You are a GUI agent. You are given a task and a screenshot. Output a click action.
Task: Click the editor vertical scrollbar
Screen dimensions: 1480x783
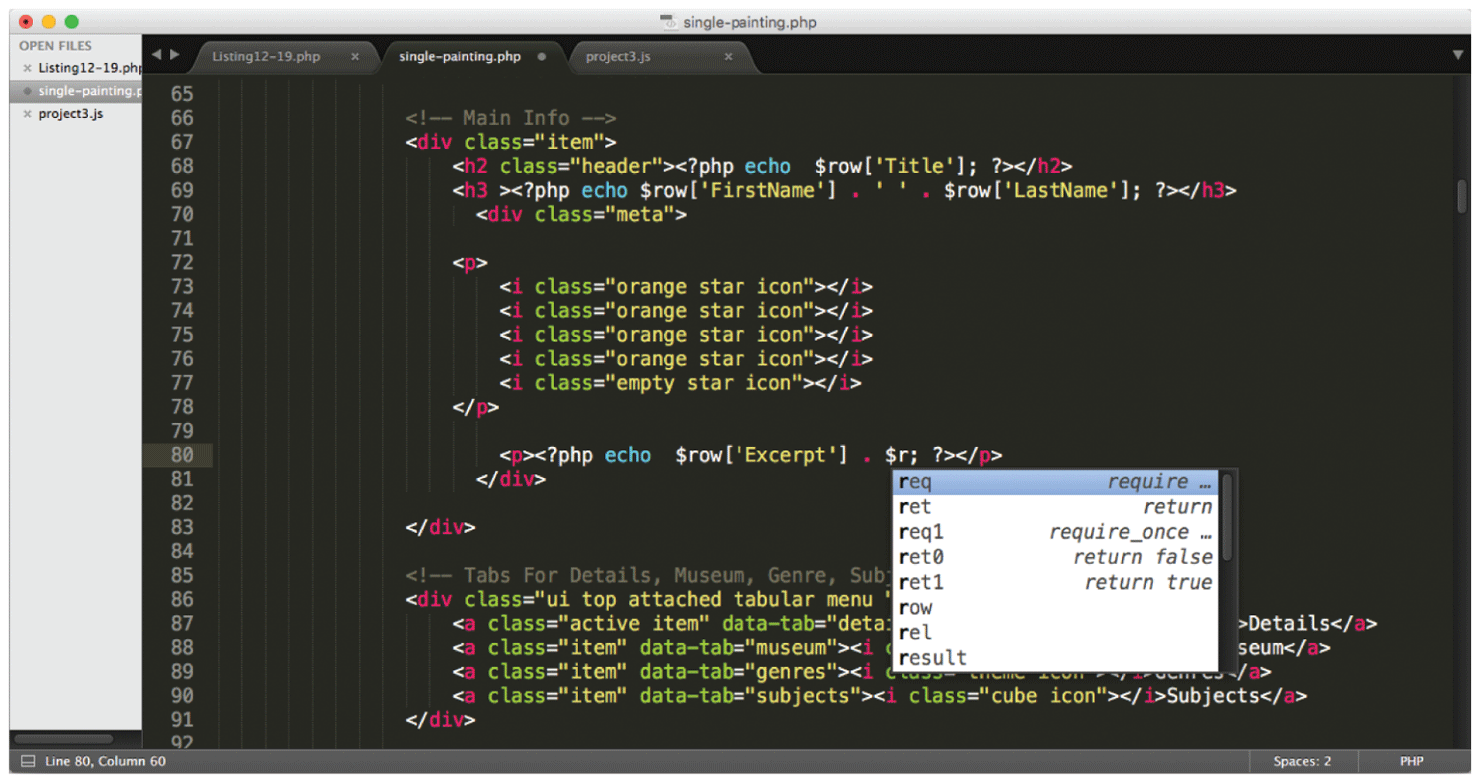pyautogui.click(x=1461, y=196)
